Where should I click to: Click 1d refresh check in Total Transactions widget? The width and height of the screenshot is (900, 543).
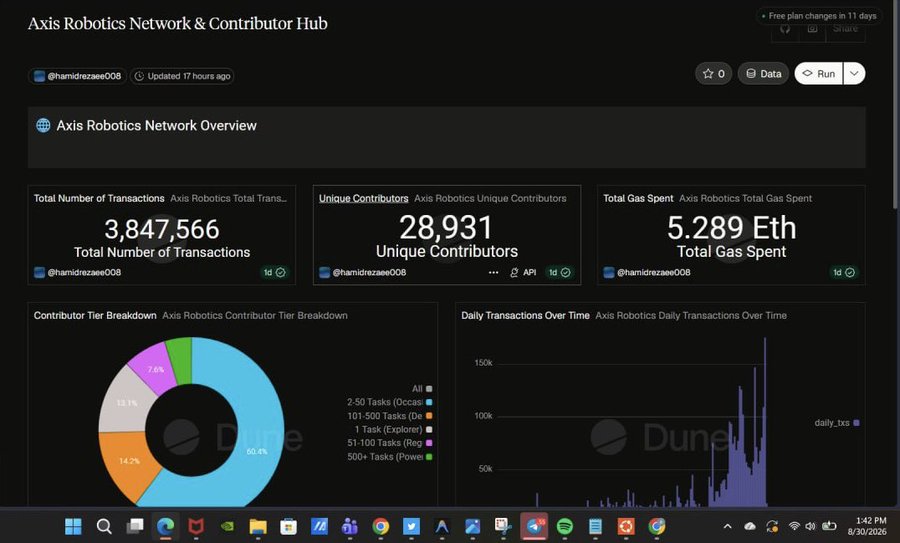[x=274, y=272]
